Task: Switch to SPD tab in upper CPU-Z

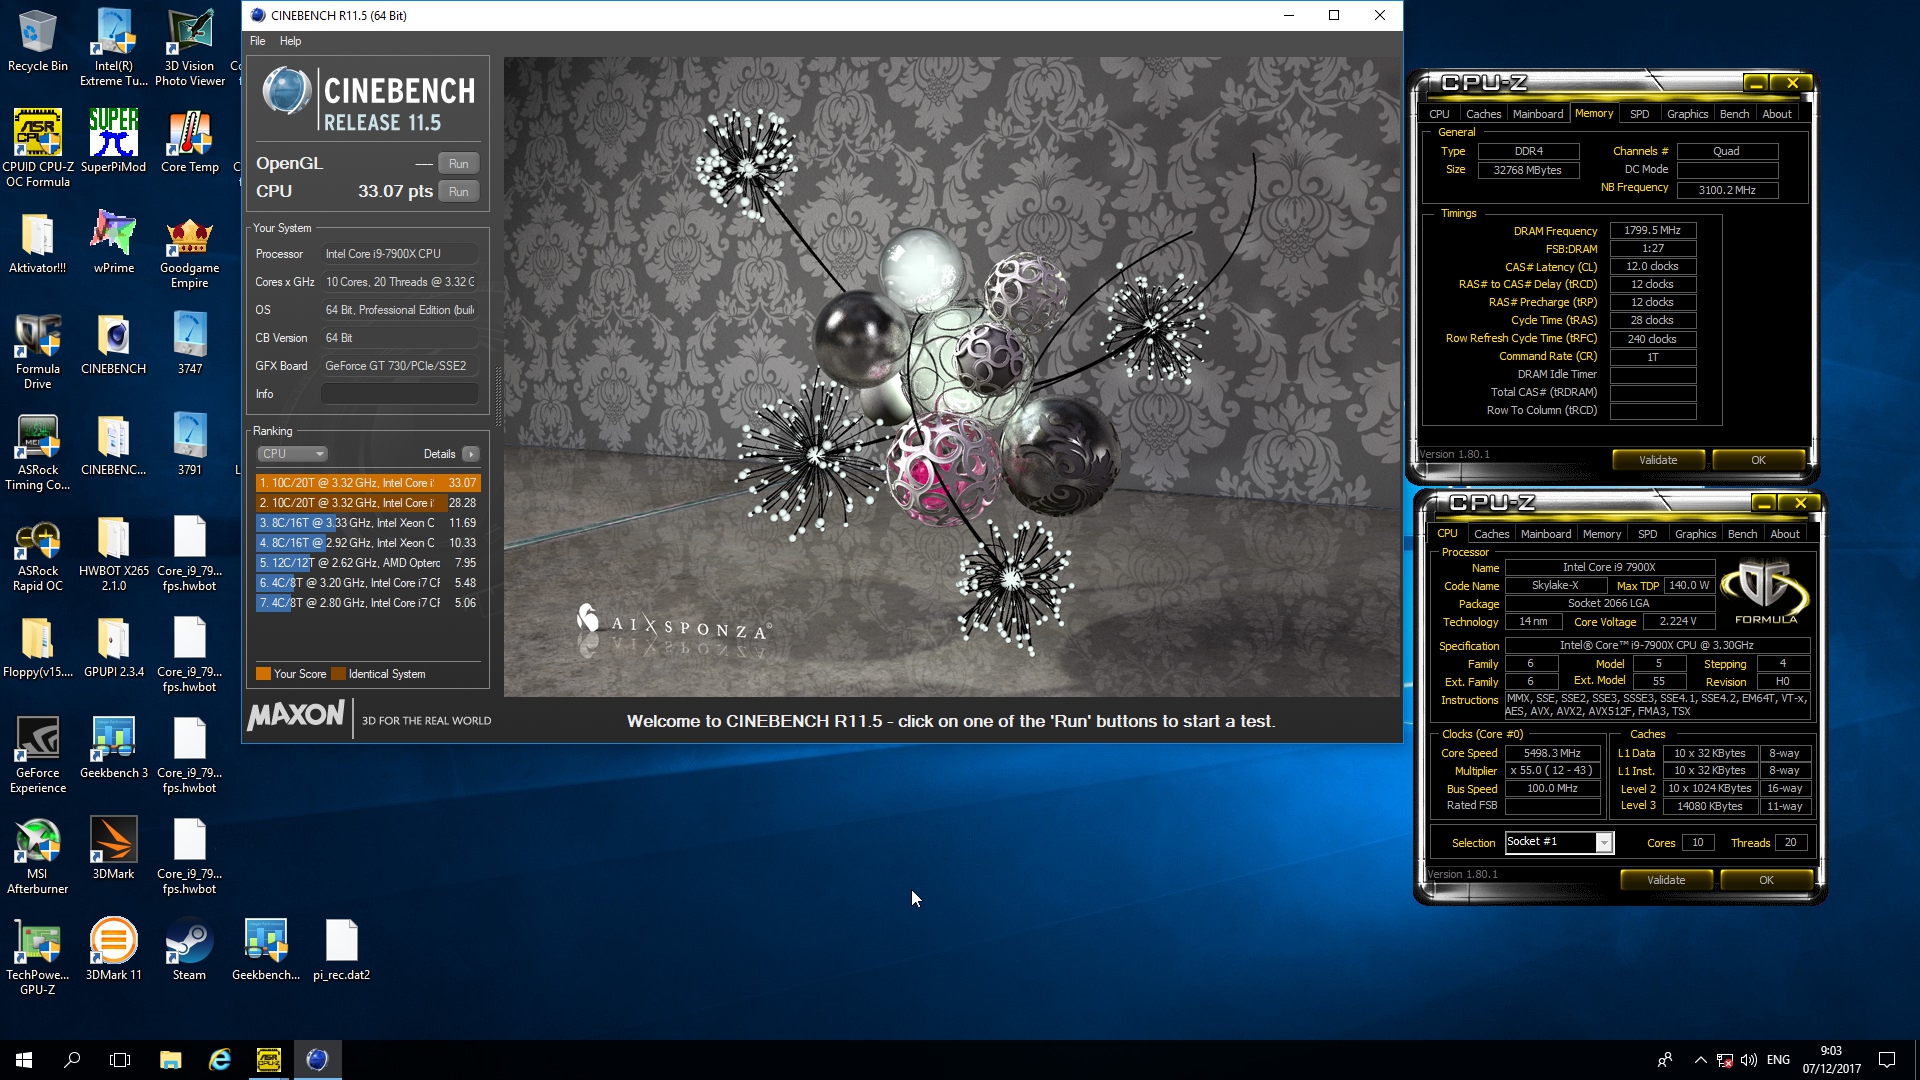Action: (x=1639, y=114)
